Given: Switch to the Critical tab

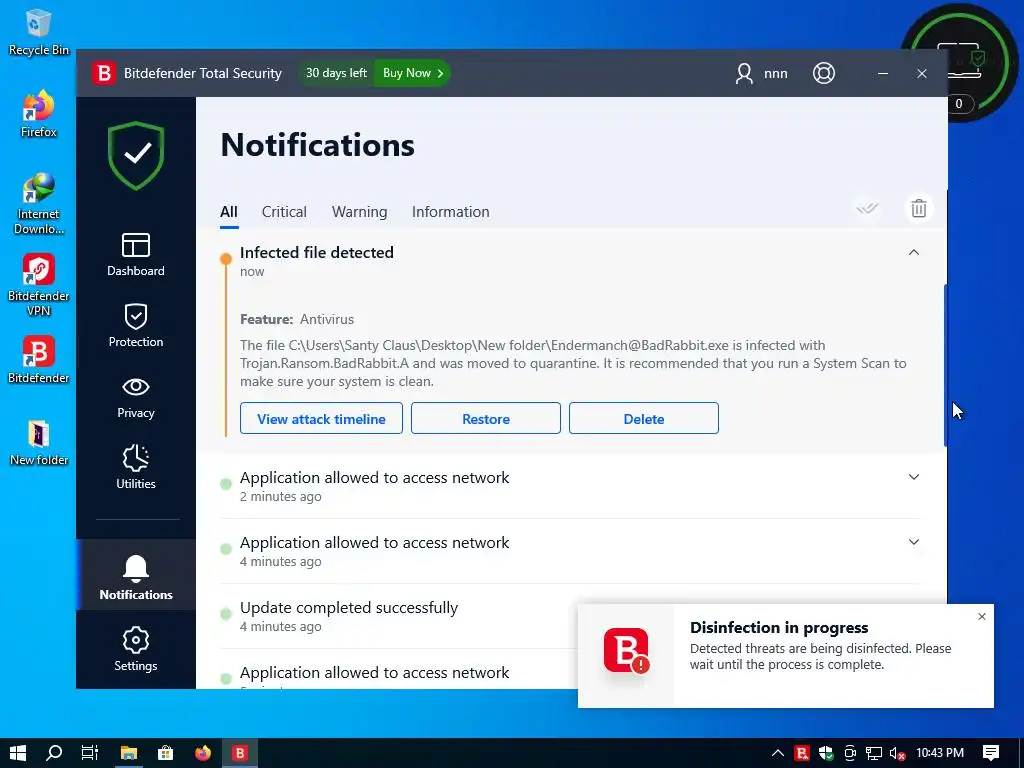Looking at the screenshot, I should click(284, 212).
